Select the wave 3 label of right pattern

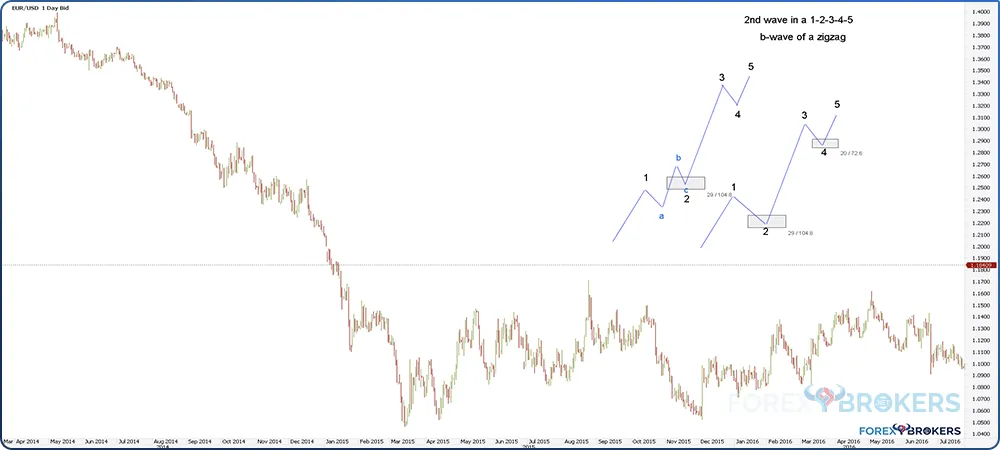click(804, 116)
